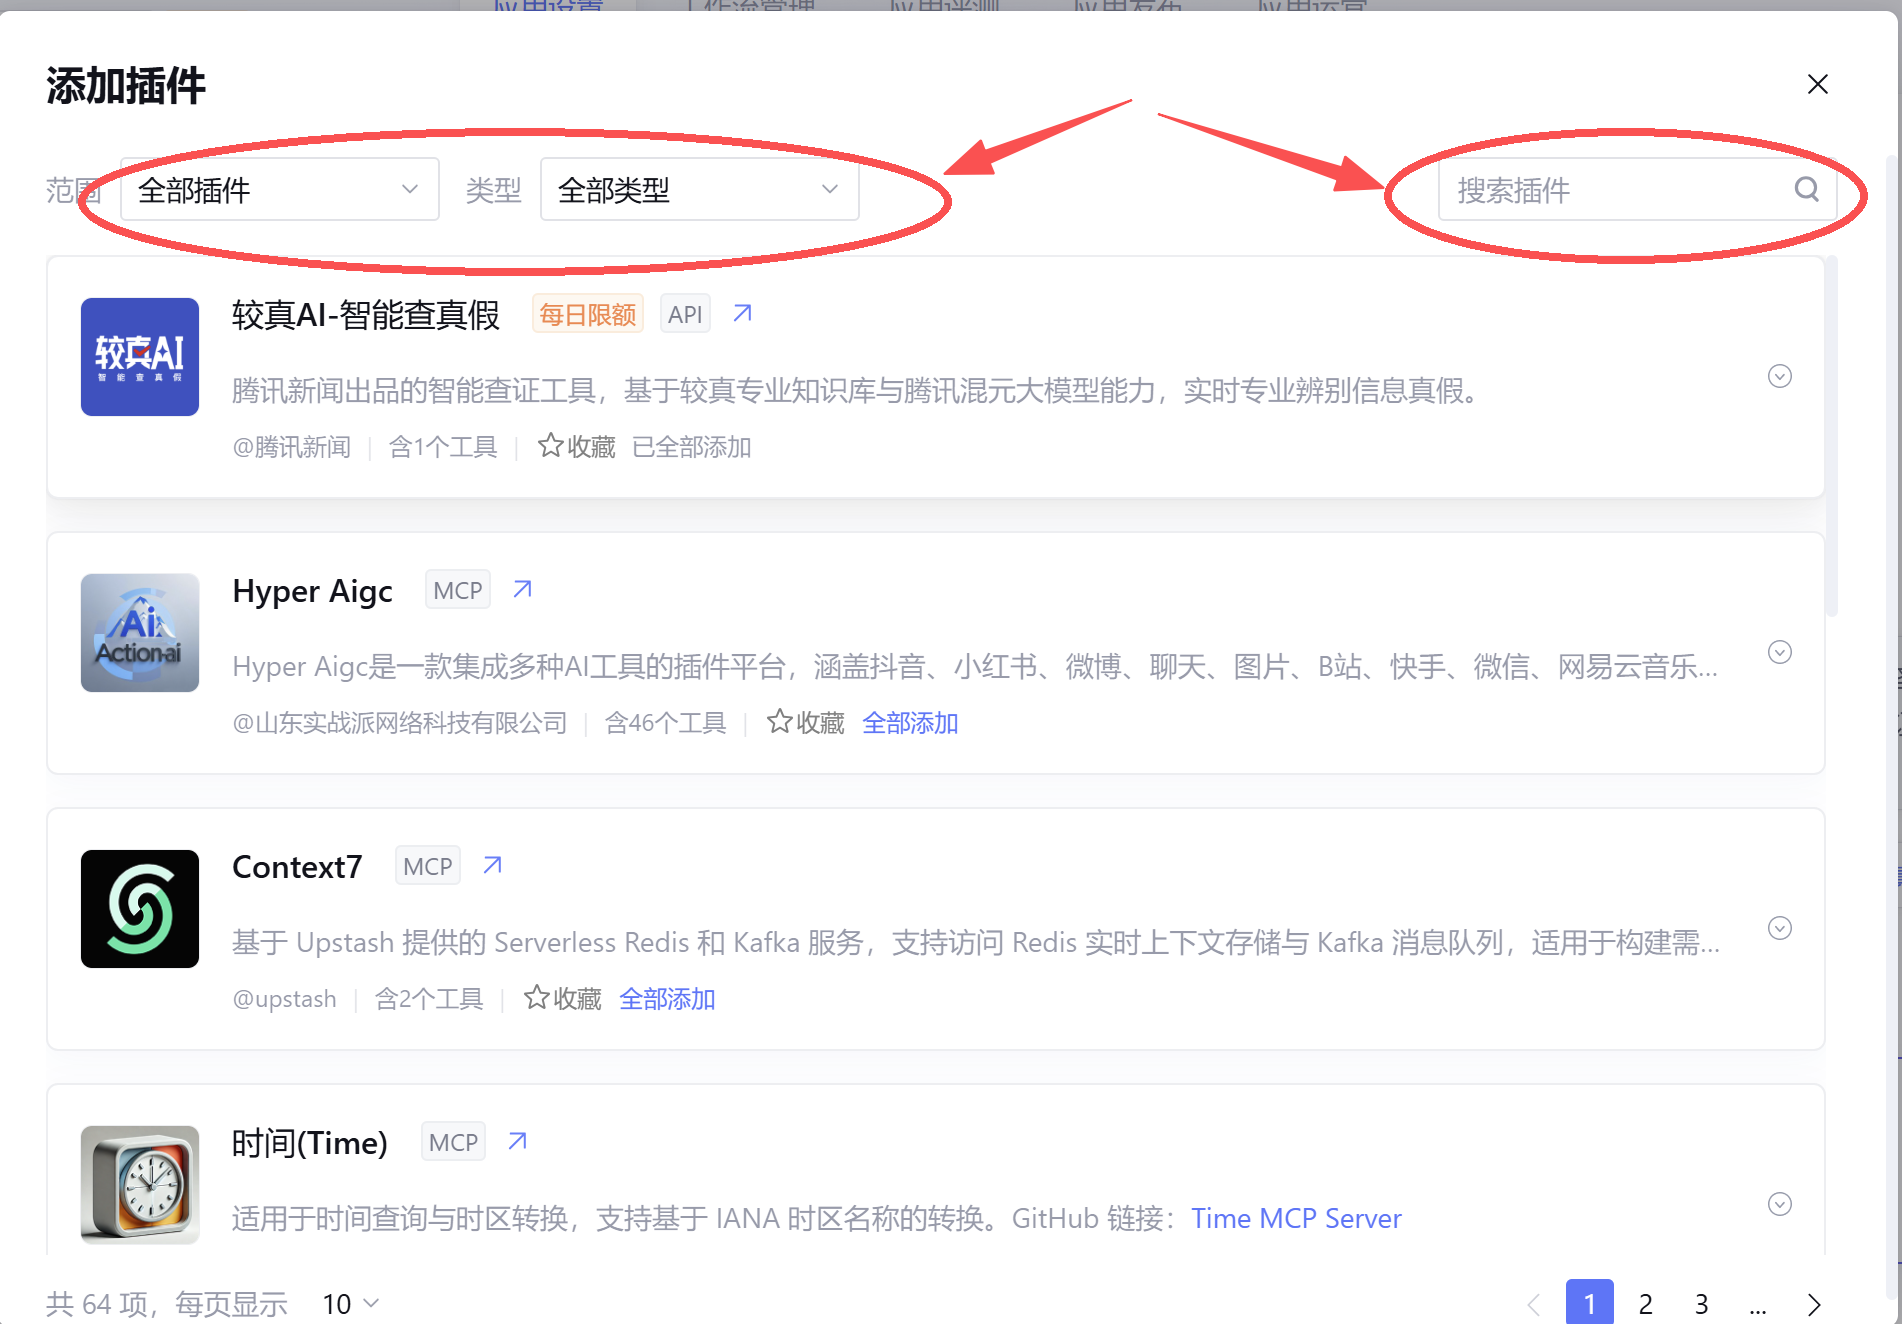Viewport: 1902px width, 1324px height.
Task: Add all 46 Hyper Aigc tools
Action: point(910,722)
